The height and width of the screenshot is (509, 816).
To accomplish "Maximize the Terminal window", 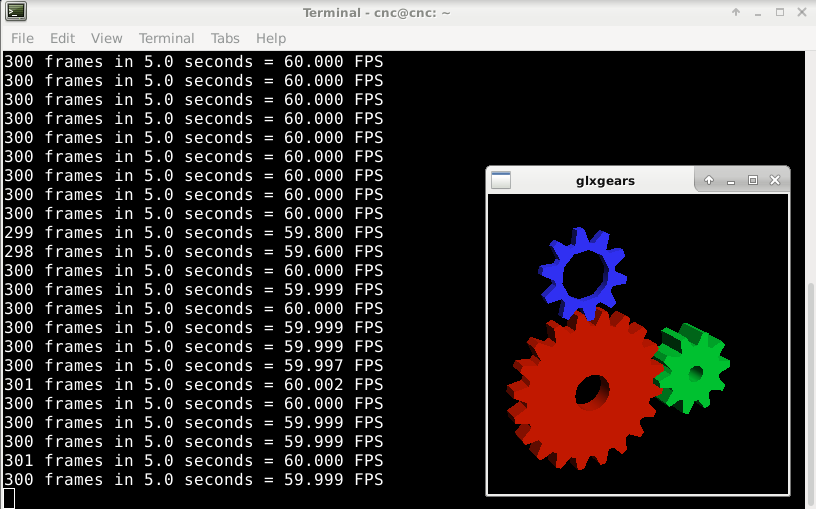I will click(780, 12).
